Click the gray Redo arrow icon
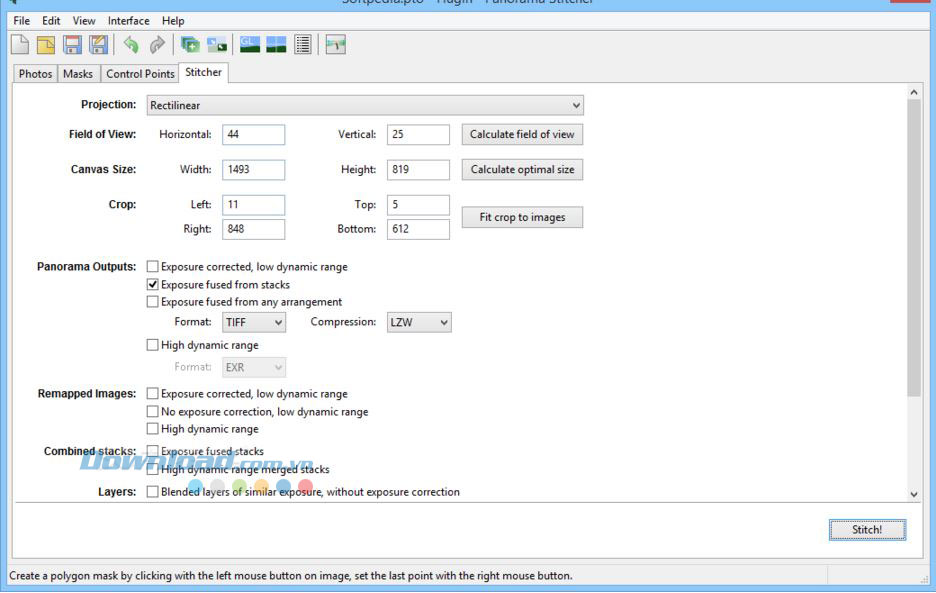936x593 pixels. click(157, 44)
